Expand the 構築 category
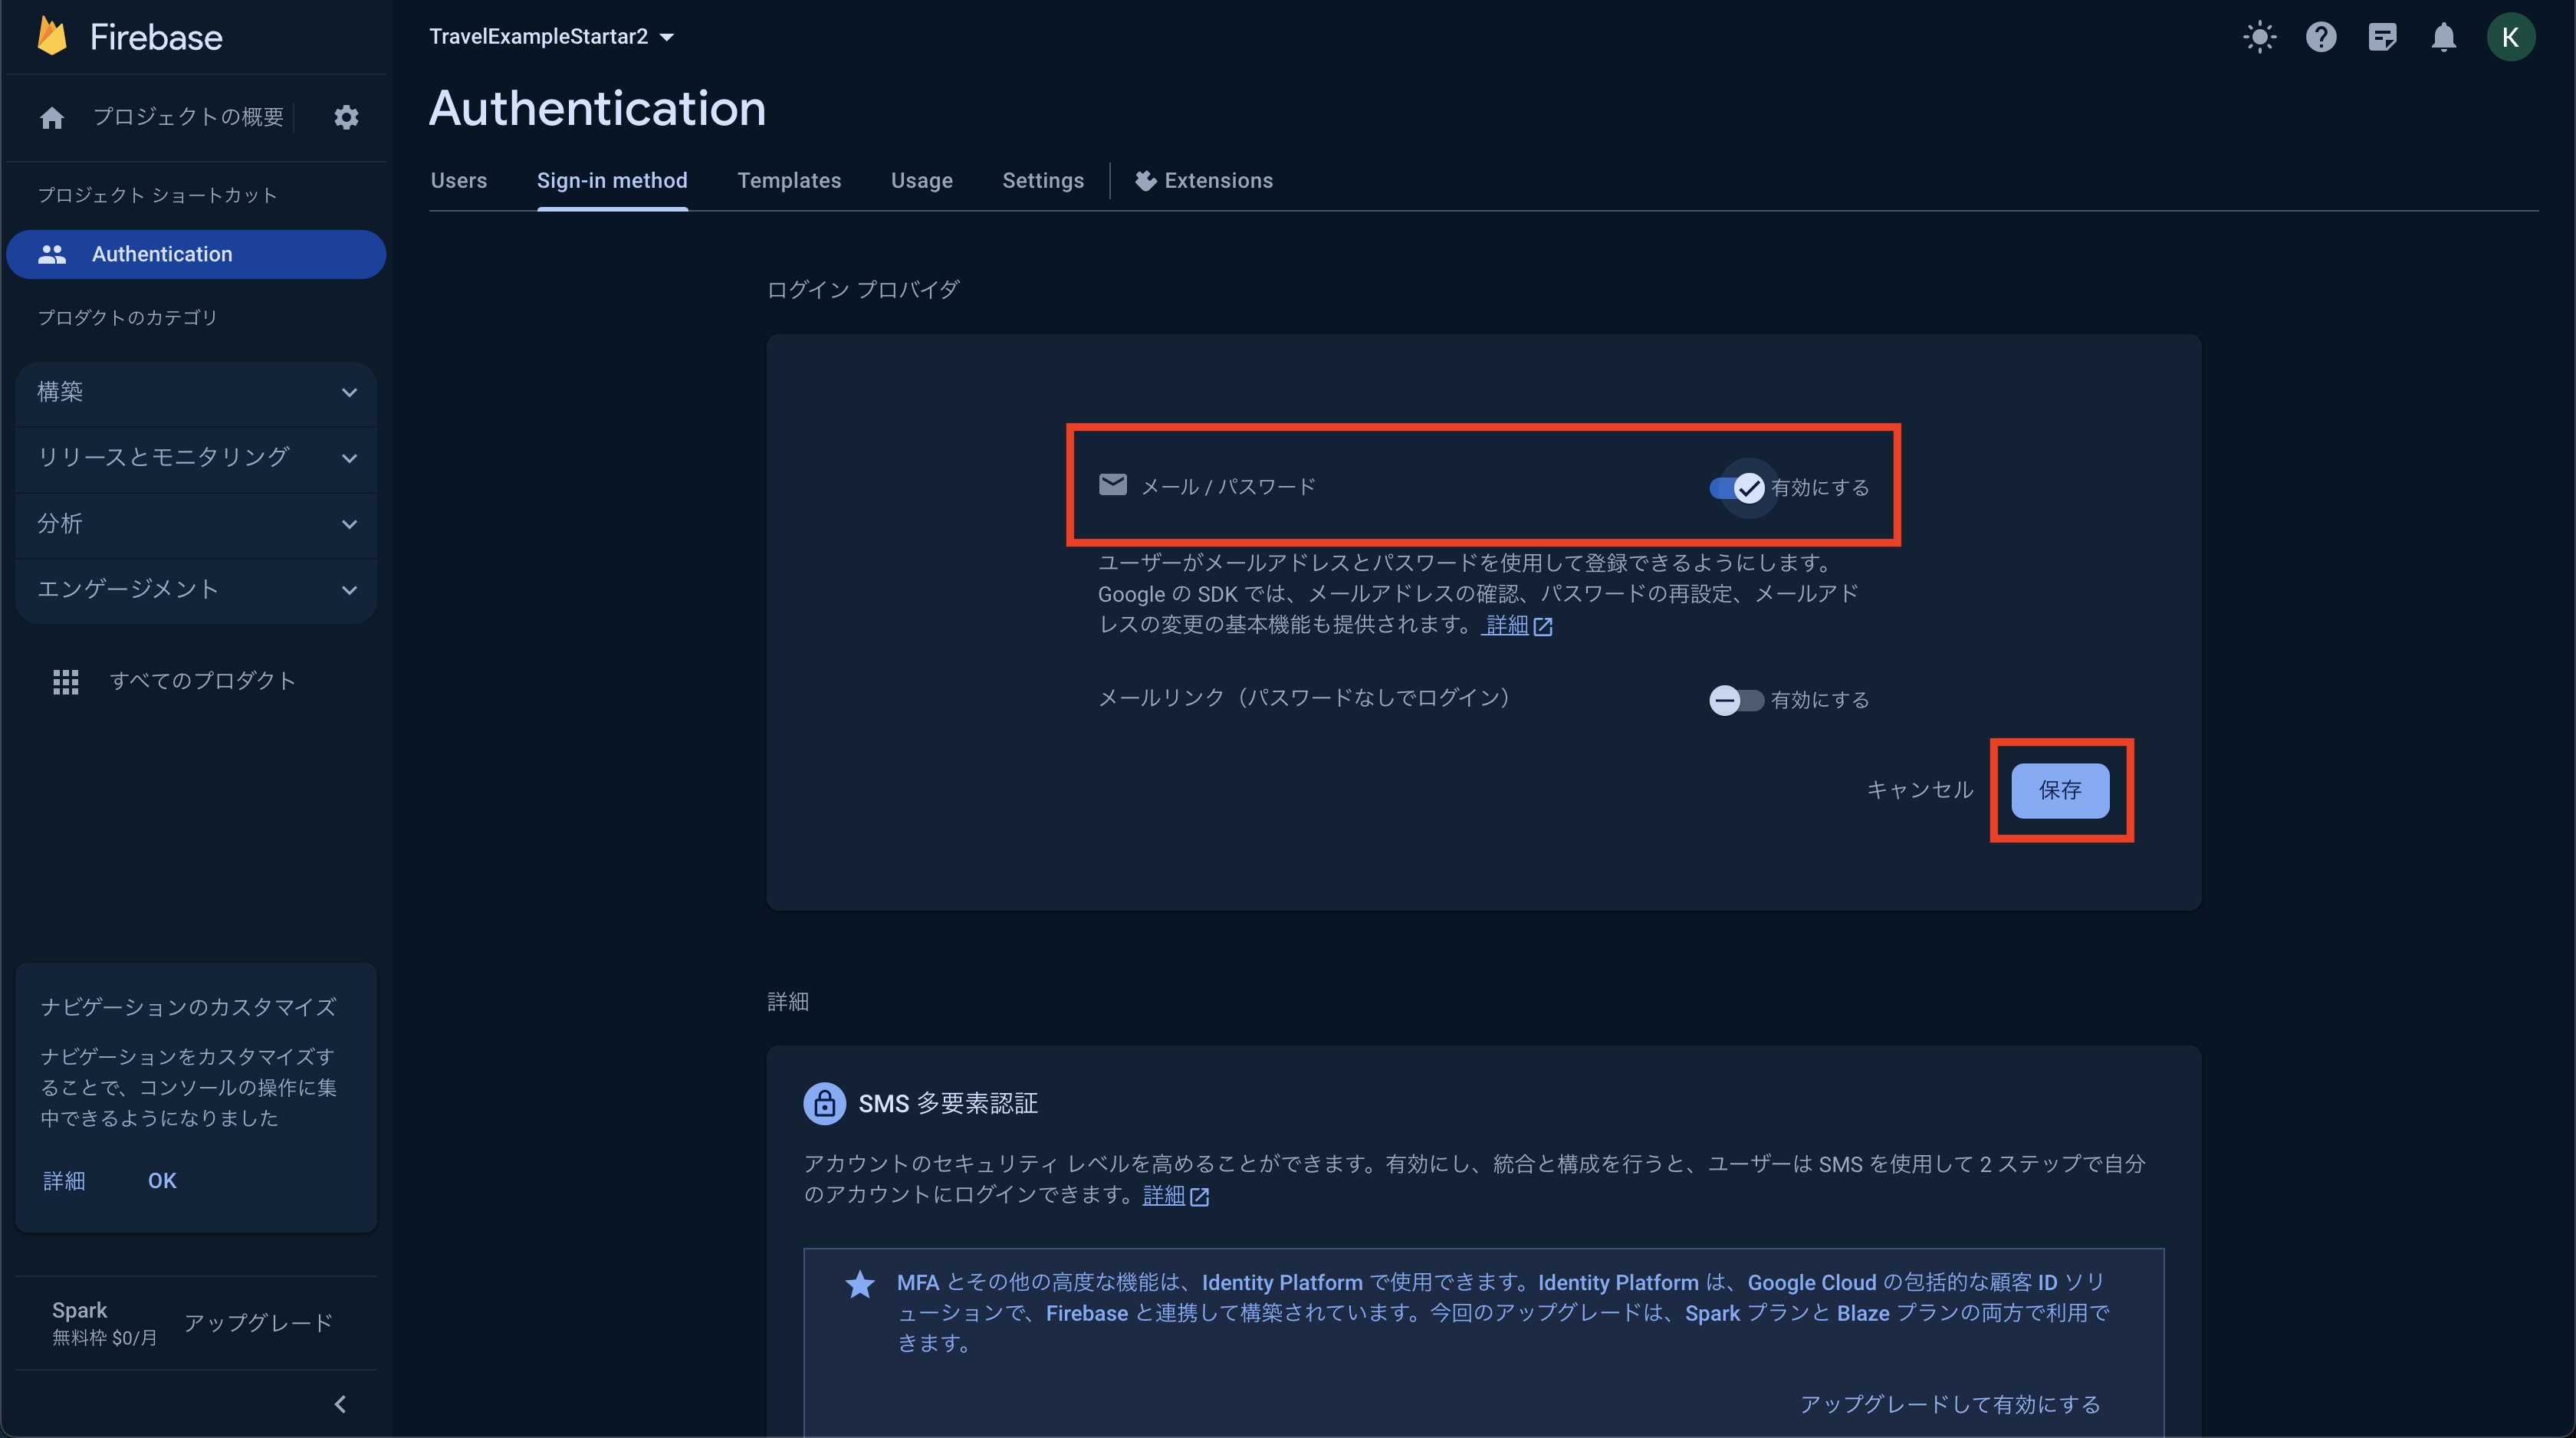This screenshot has height=1438, width=2576. pos(196,392)
